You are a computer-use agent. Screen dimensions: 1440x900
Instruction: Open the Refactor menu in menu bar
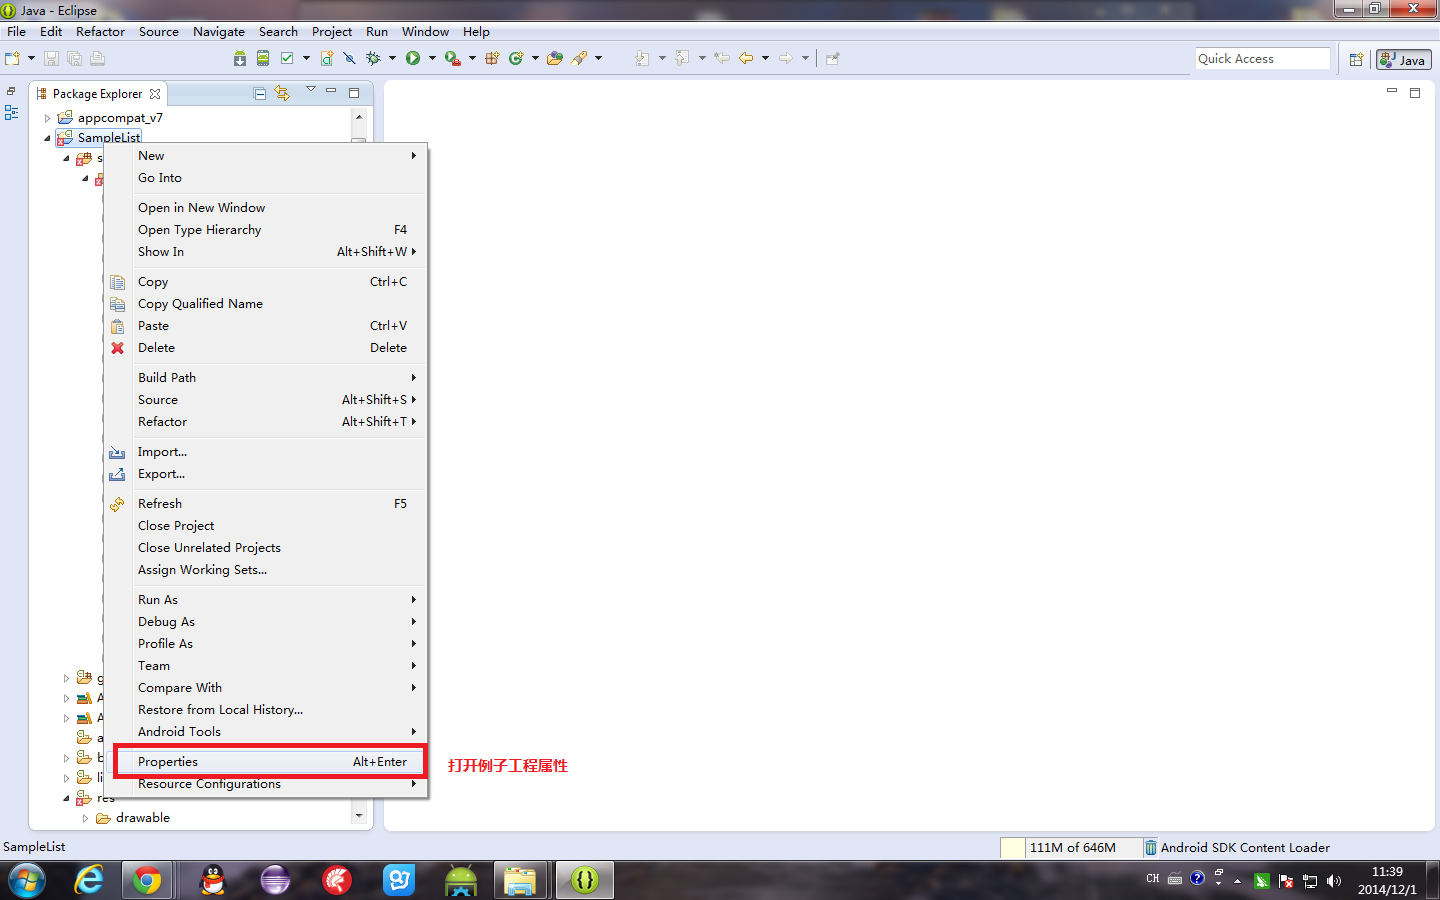(100, 32)
